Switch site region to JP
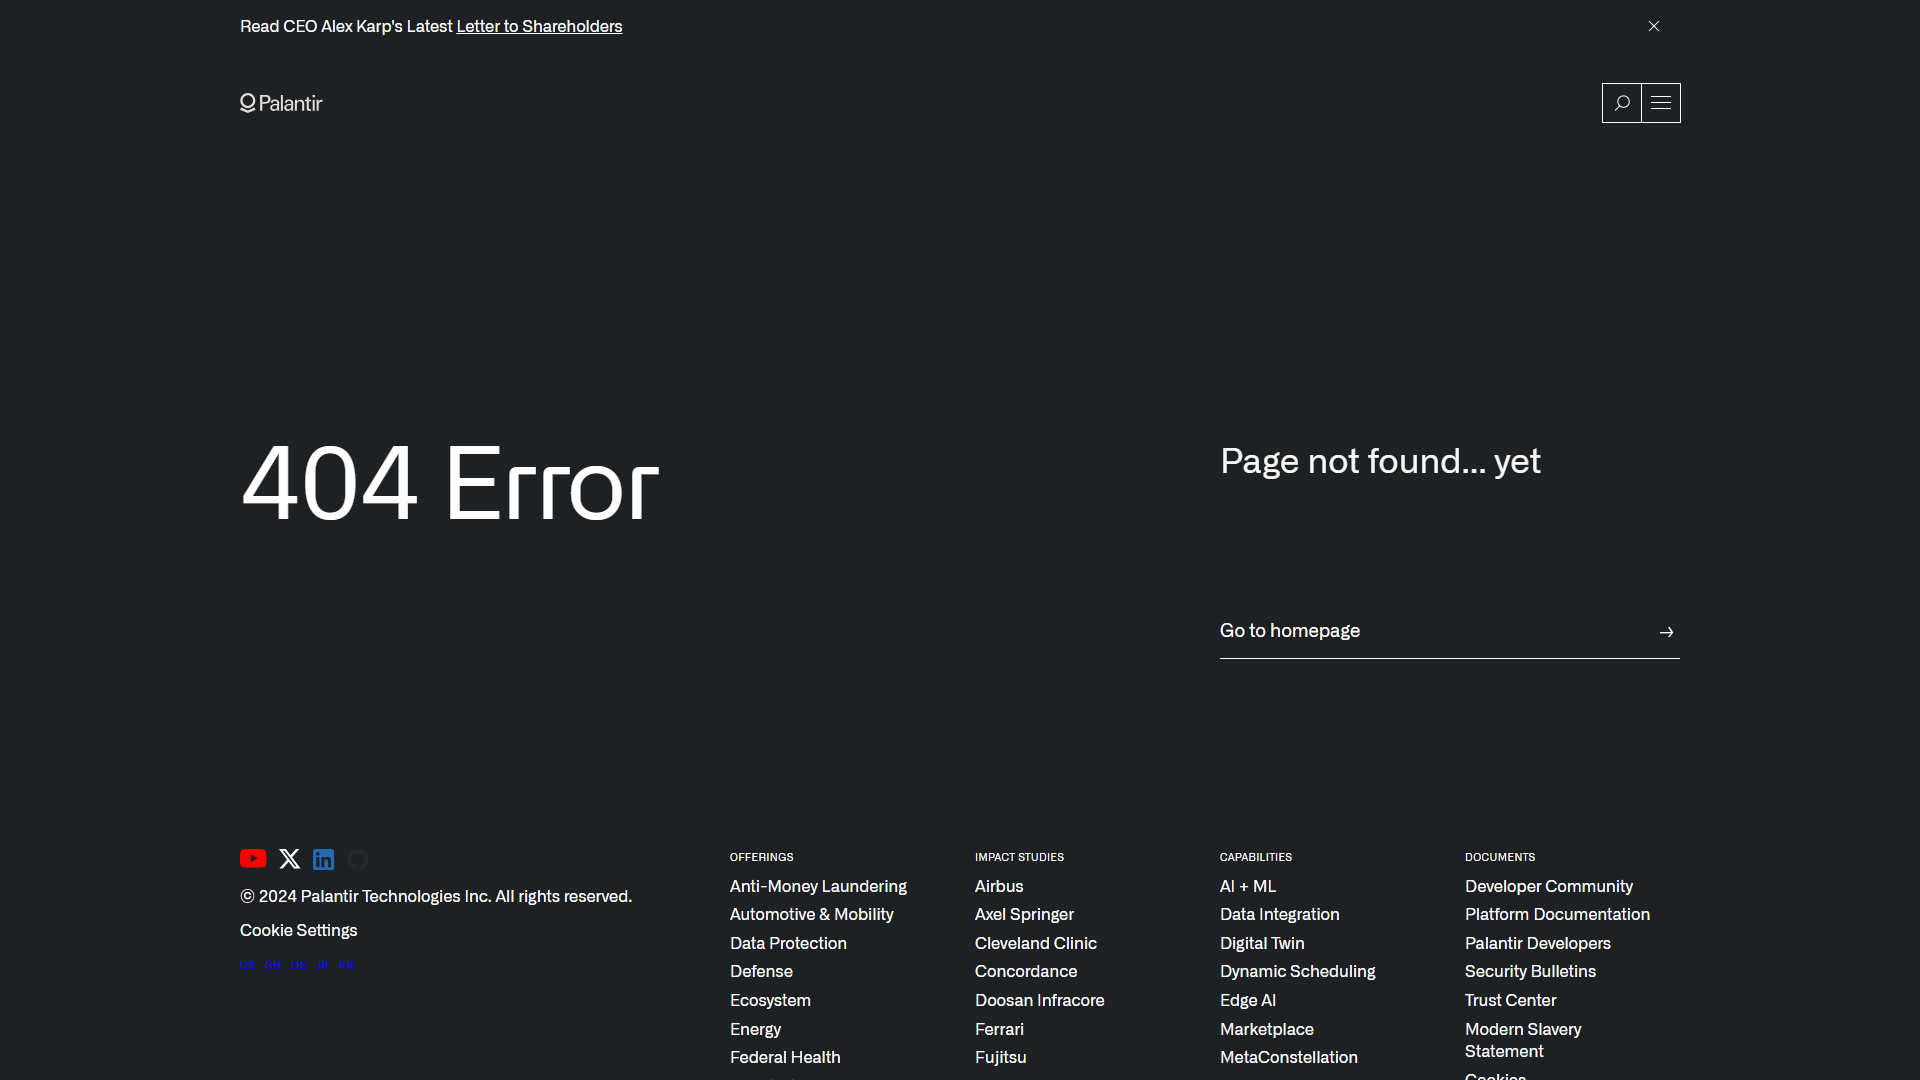 pos(322,965)
